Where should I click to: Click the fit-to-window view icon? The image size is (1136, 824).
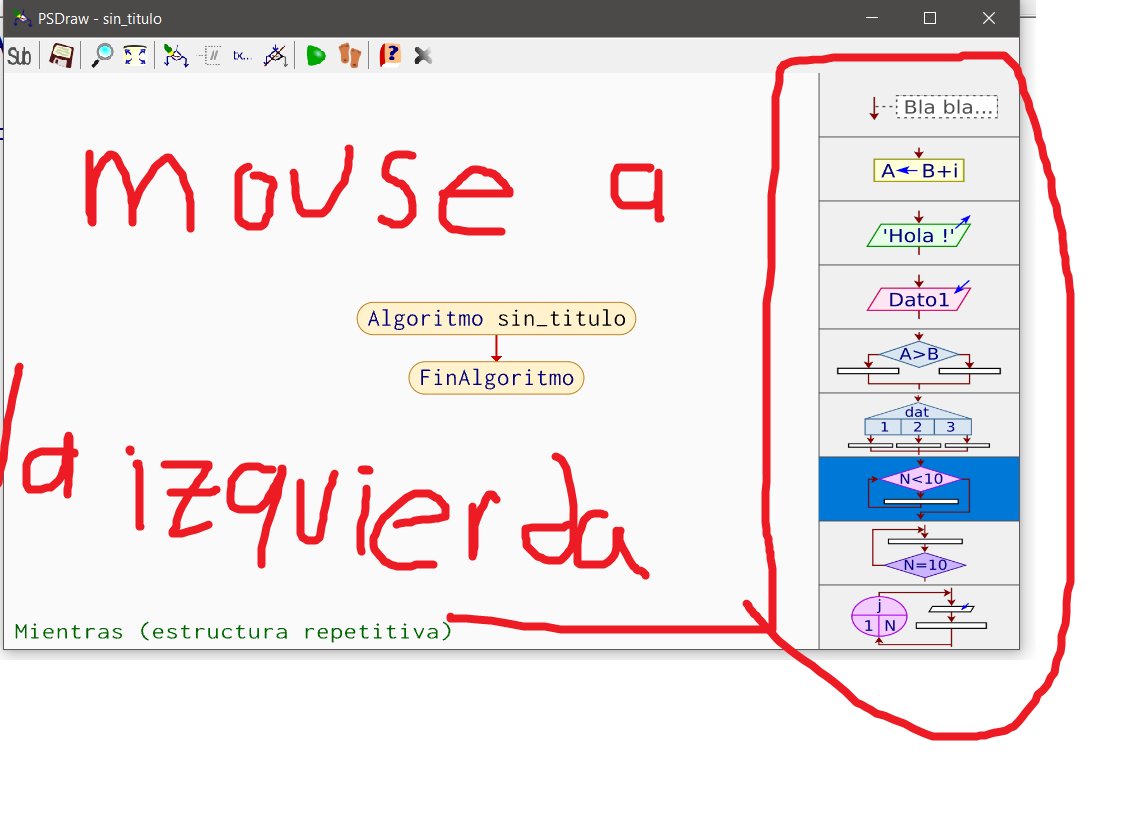coord(135,55)
